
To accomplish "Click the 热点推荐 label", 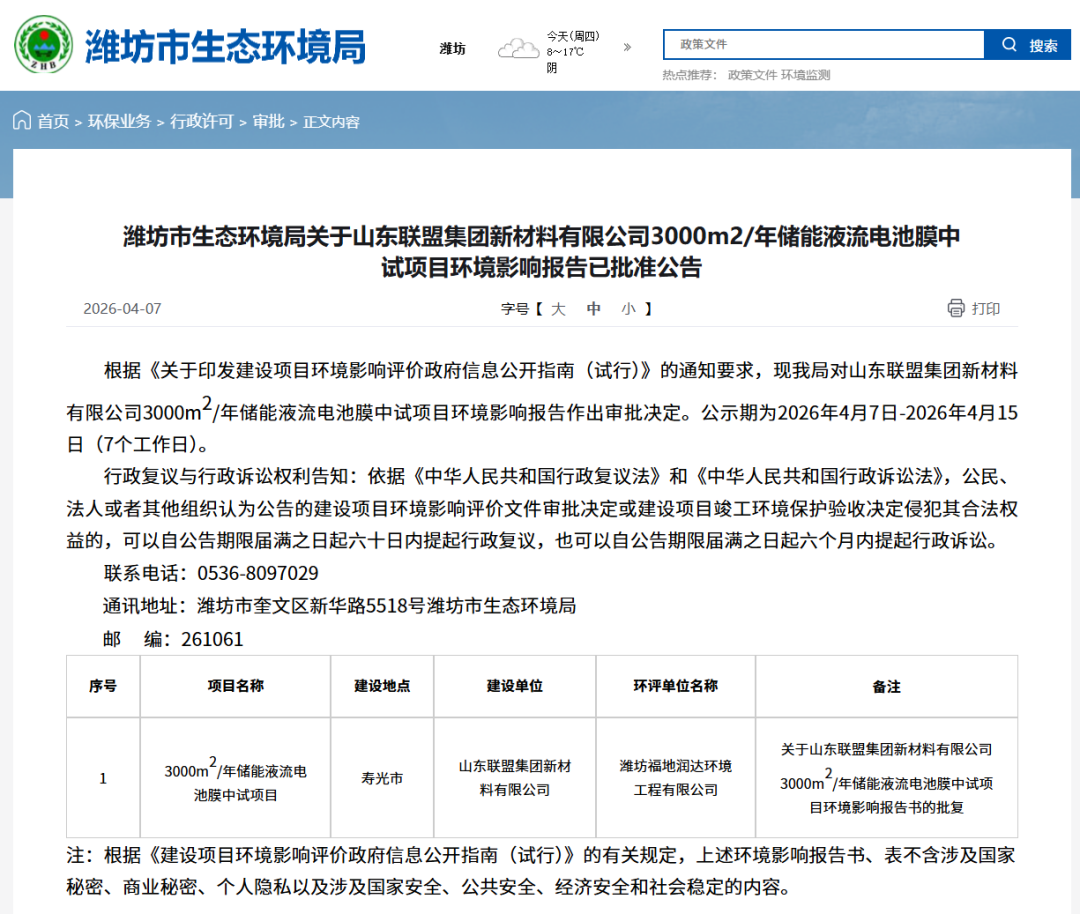I will click(689, 75).
